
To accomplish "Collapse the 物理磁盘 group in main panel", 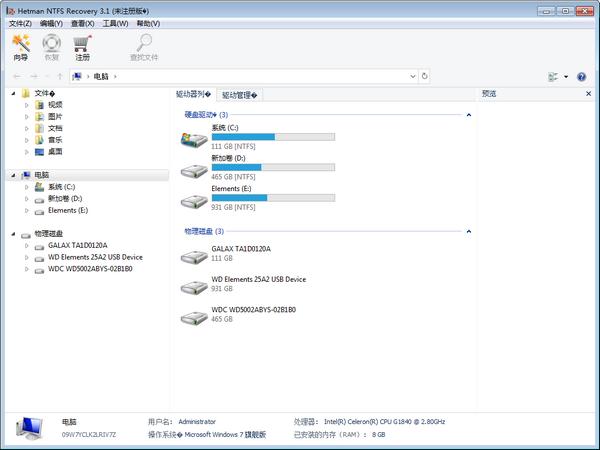I will click(469, 232).
